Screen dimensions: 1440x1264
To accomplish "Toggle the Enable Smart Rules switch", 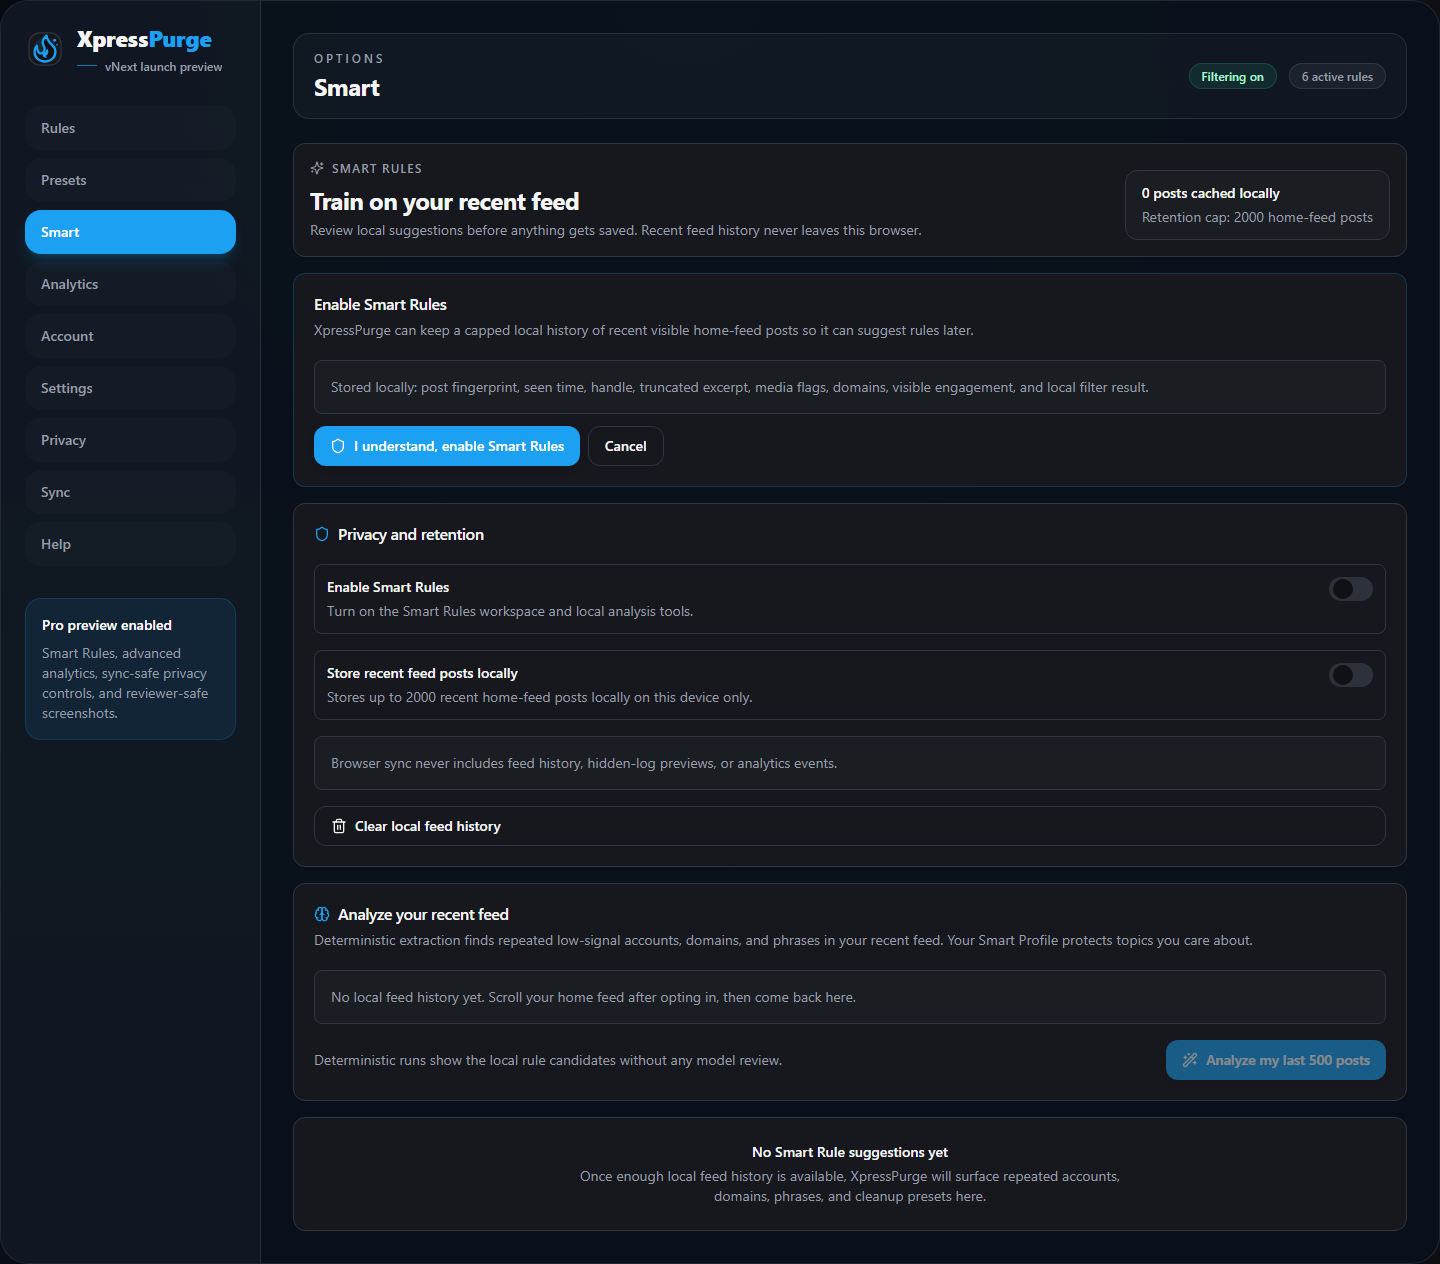I will 1351,589.
